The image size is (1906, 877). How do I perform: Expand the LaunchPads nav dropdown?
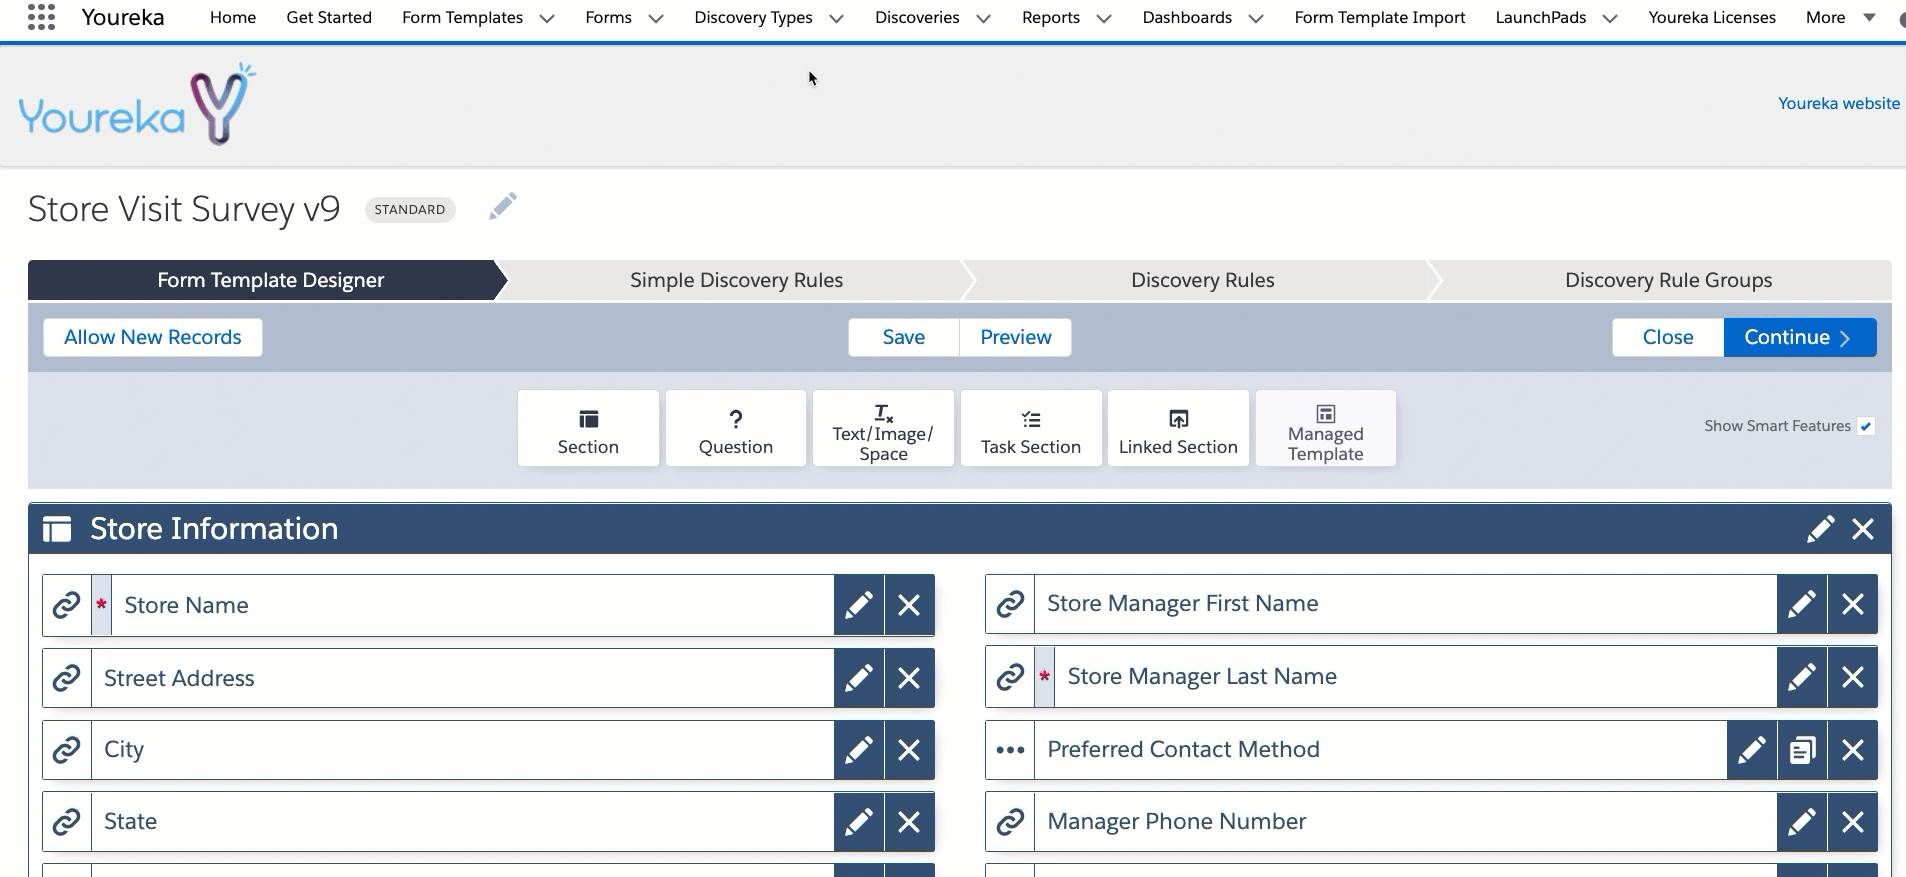tap(1610, 18)
